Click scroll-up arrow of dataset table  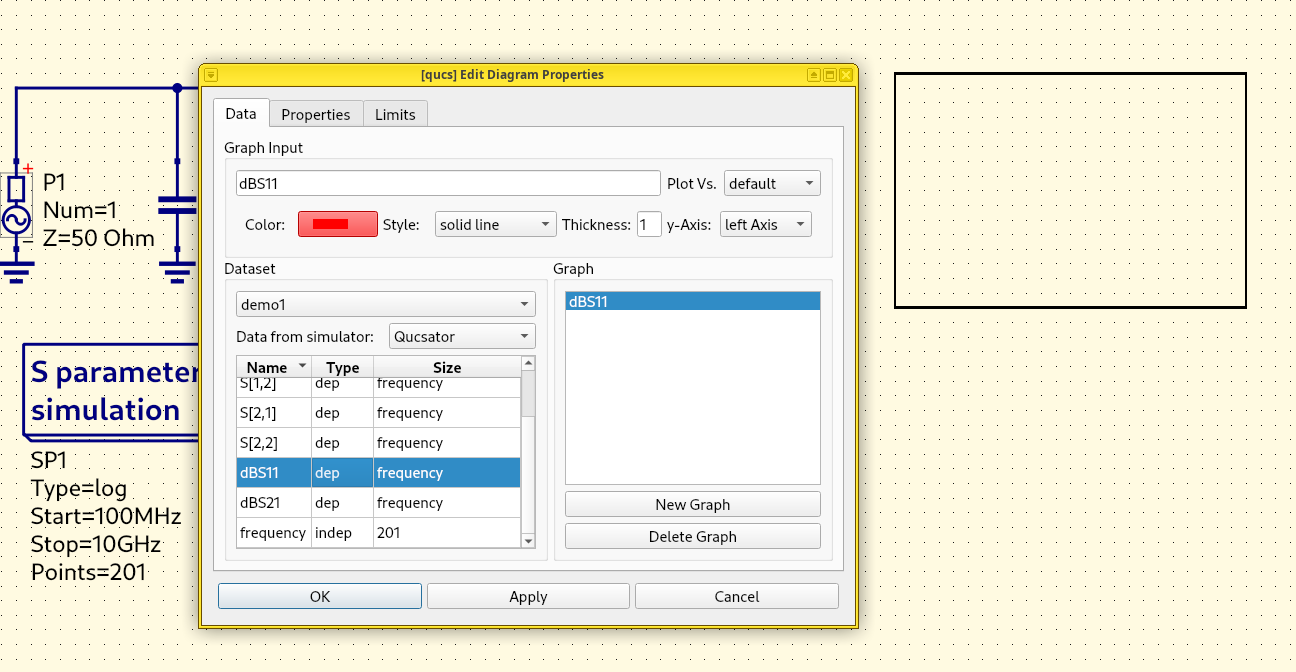click(529, 364)
